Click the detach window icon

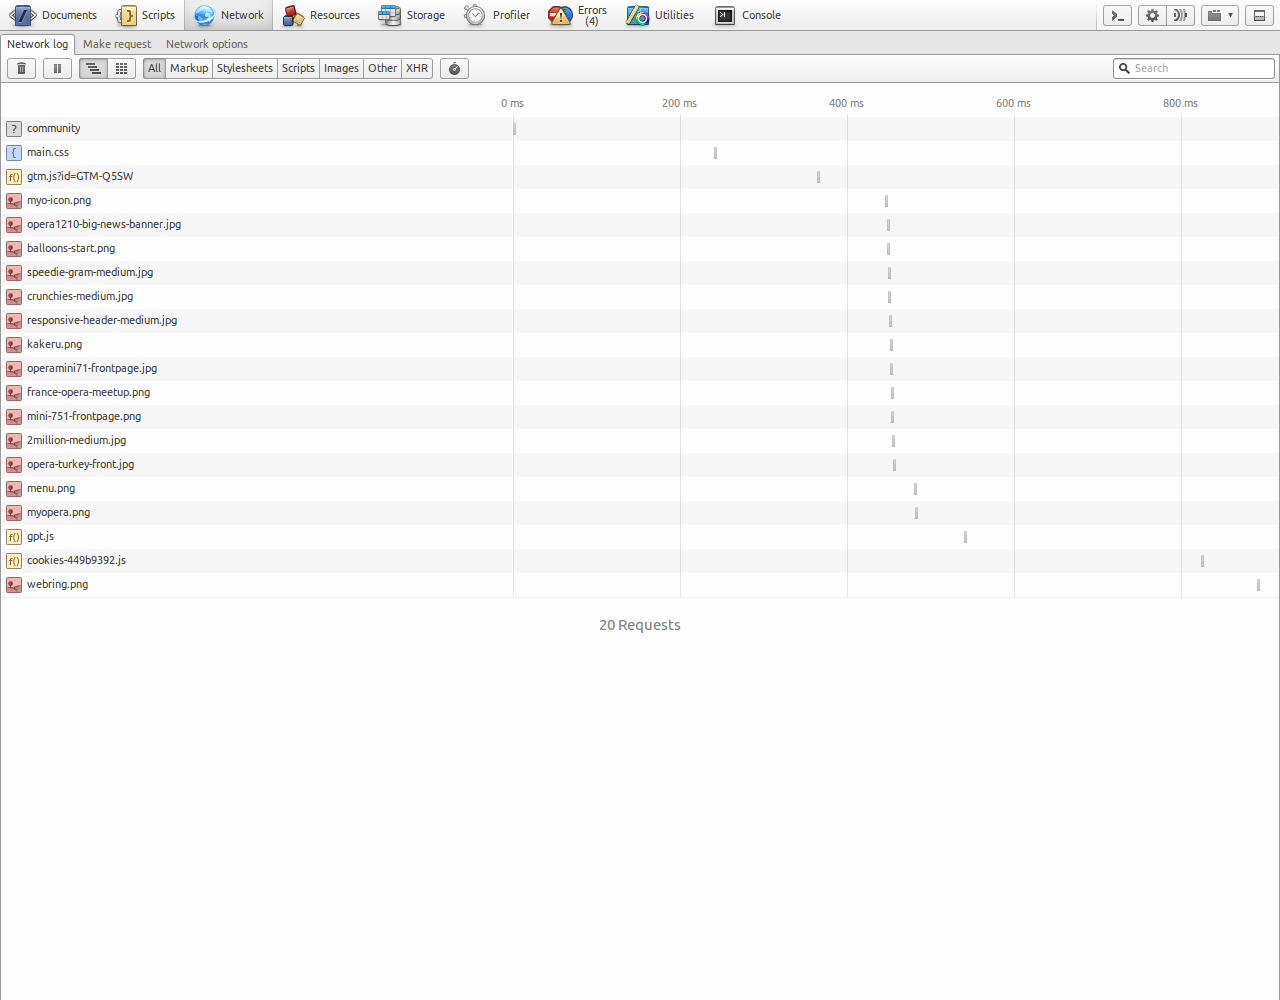[1260, 15]
